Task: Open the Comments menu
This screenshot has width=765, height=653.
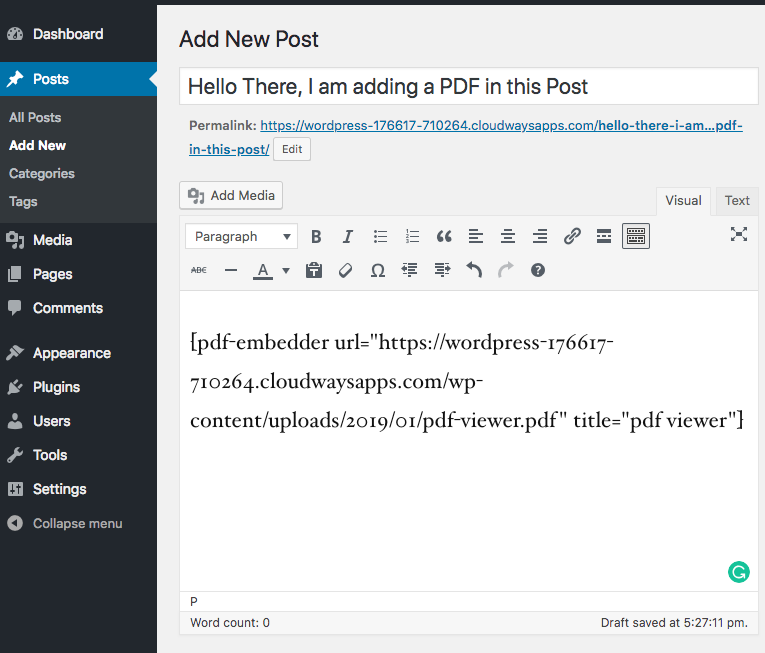Action: 78,308
